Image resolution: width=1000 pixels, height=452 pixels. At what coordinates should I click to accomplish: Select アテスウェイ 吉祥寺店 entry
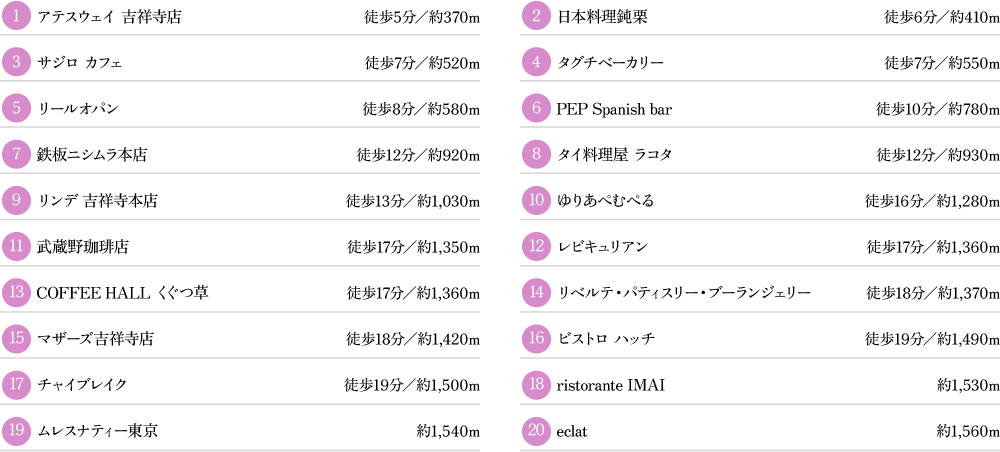109,17
